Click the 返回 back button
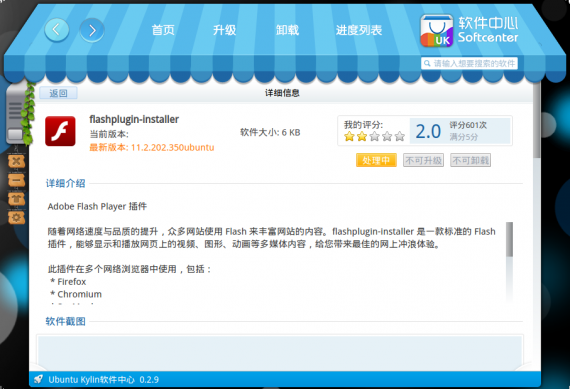 [59, 93]
